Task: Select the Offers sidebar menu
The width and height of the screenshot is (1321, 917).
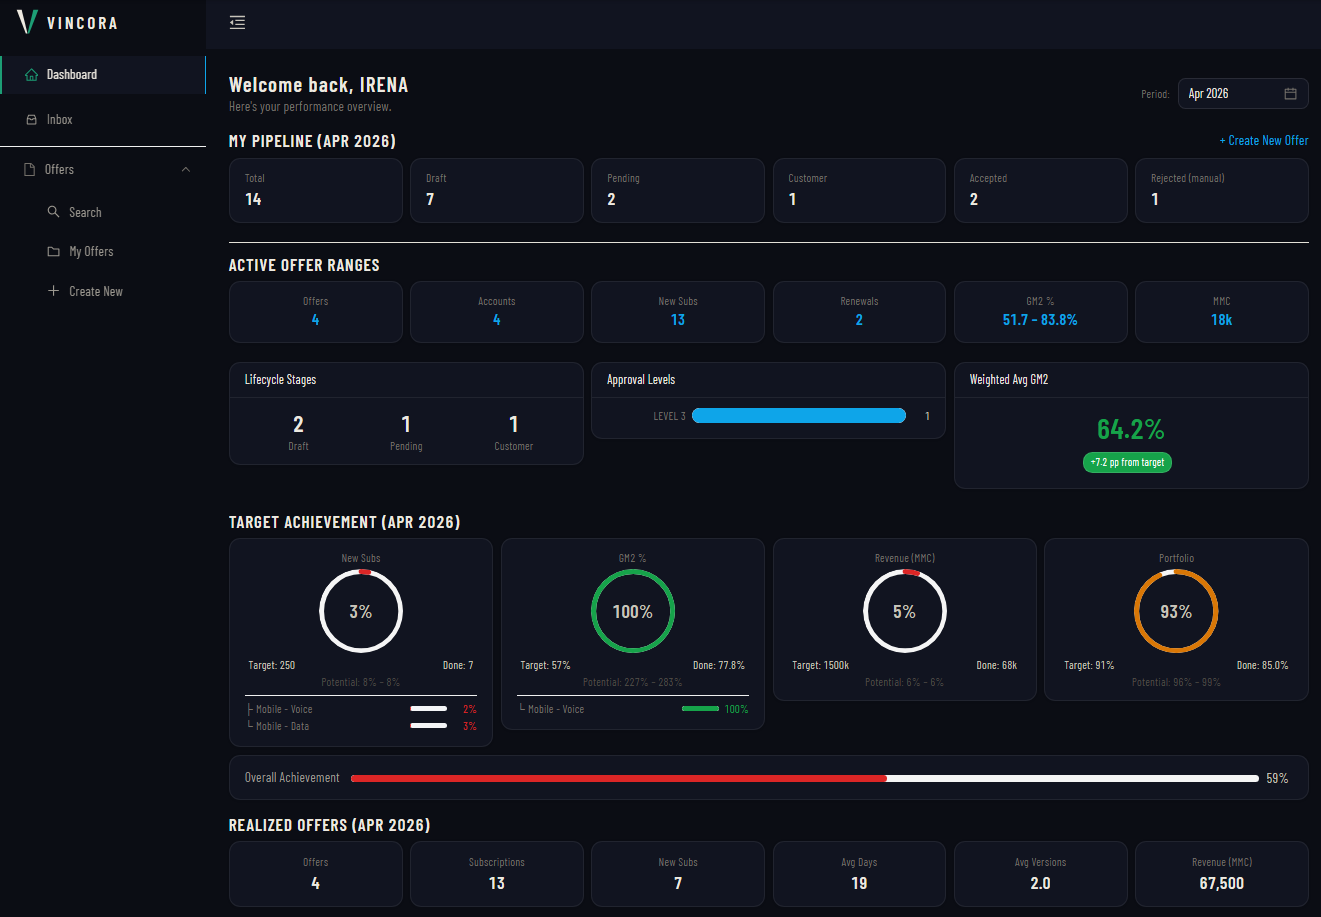Action: tap(103, 170)
